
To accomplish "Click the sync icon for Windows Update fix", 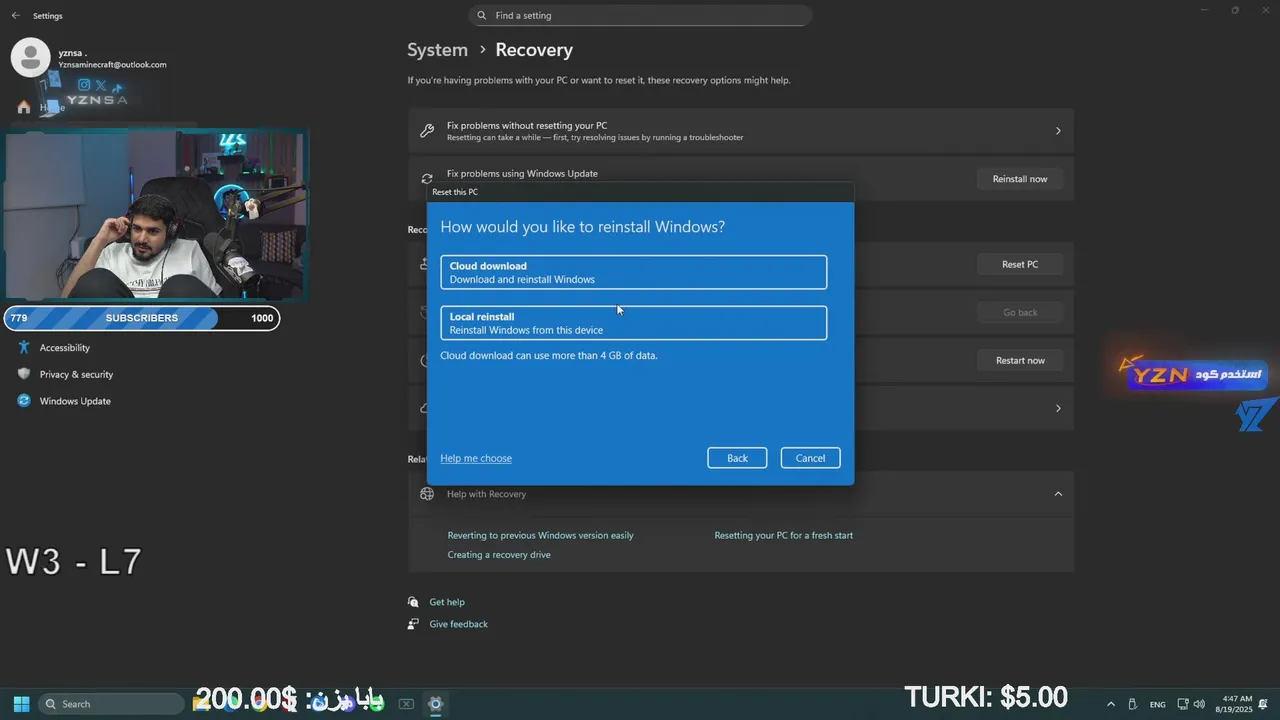I will coord(427,177).
